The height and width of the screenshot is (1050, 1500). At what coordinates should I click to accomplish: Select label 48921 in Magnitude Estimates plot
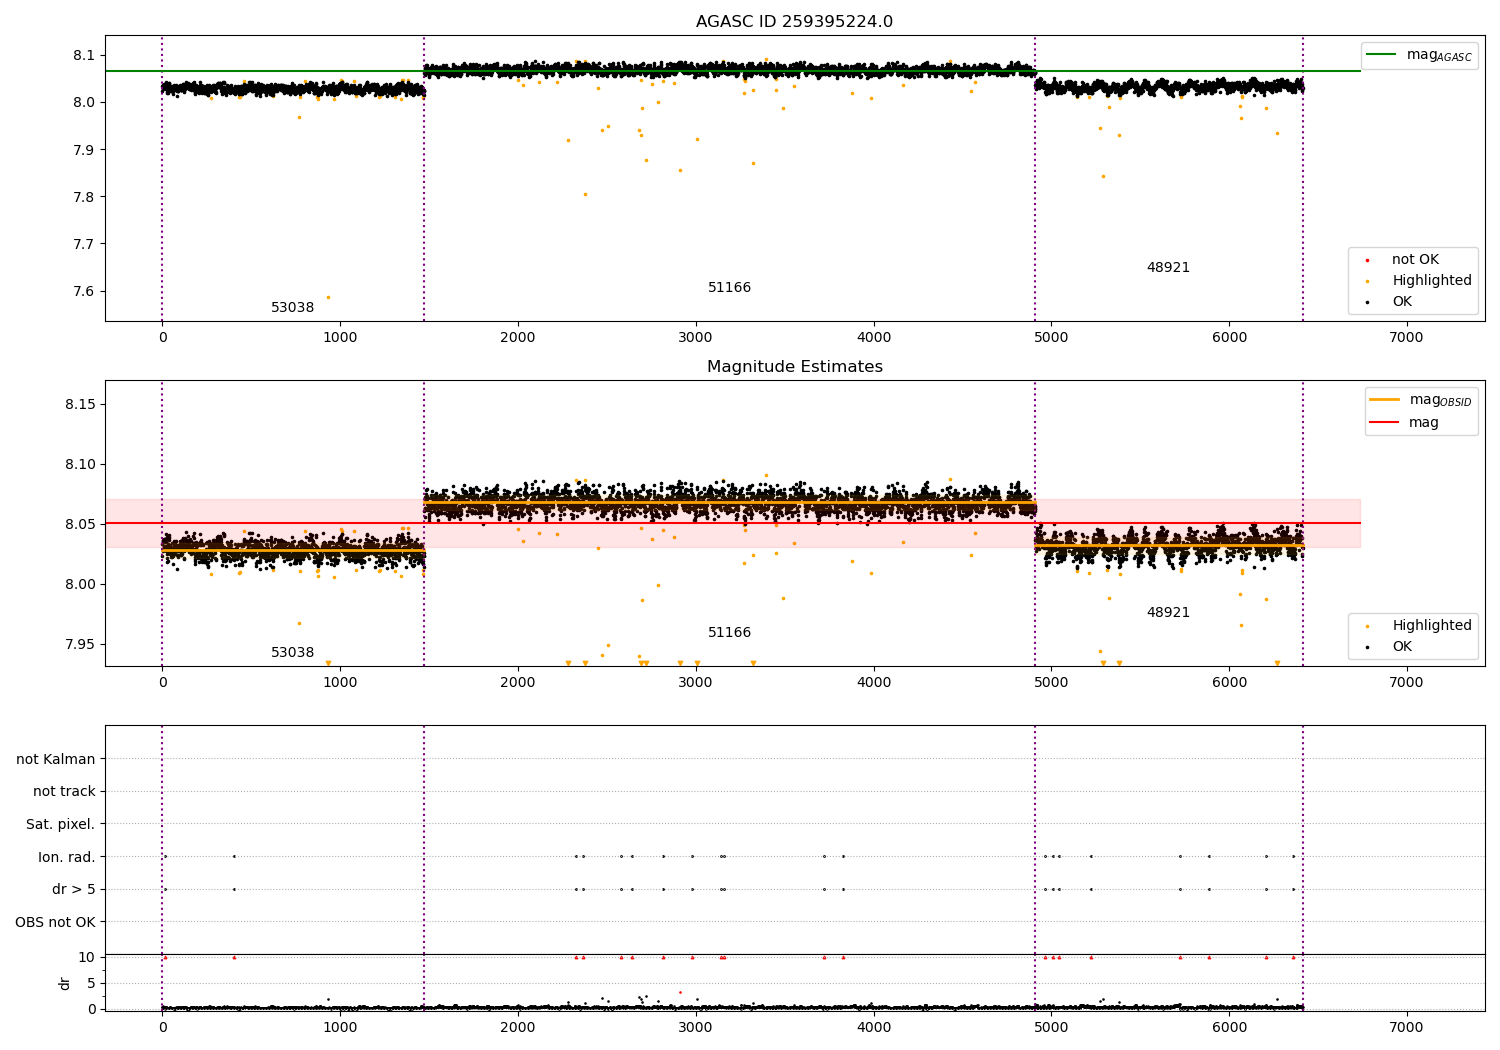1168,613
